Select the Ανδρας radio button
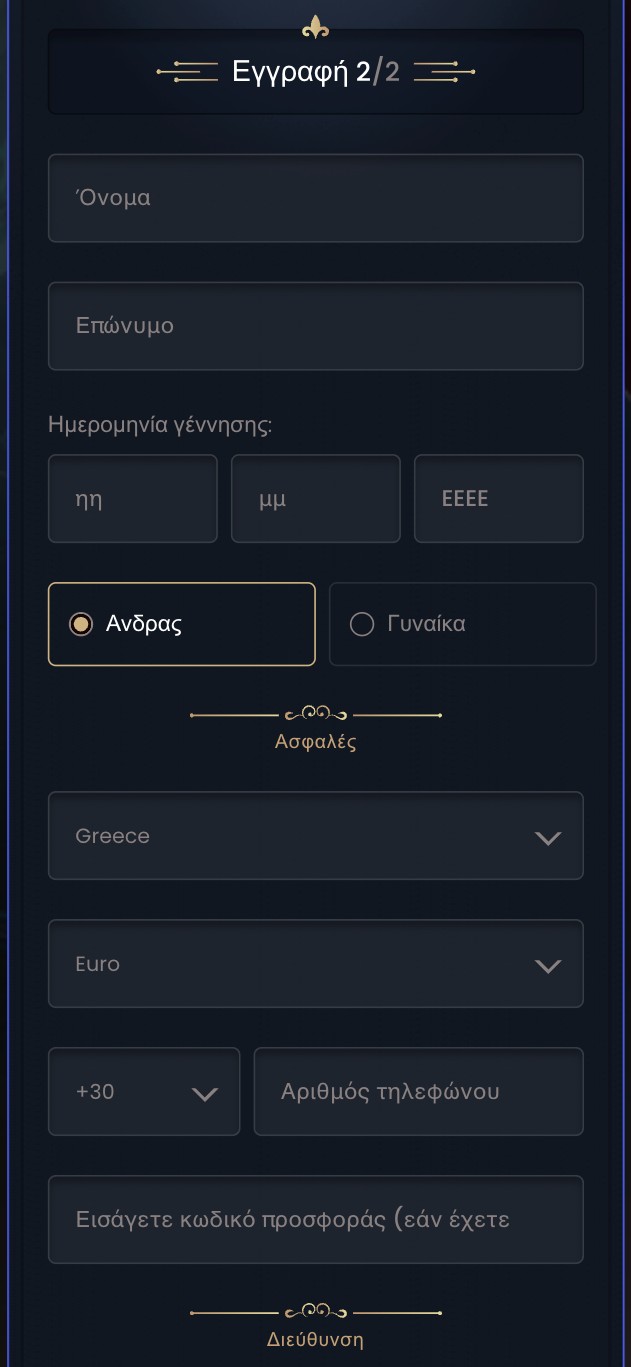Image resolution: width=631 pixels, height=1367 pixels. click(x=81, y=624)
